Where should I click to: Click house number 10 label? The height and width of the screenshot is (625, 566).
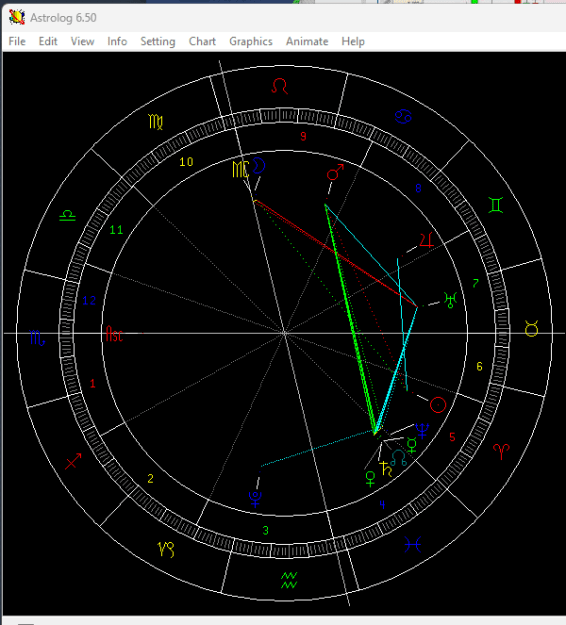pos(186,162)
